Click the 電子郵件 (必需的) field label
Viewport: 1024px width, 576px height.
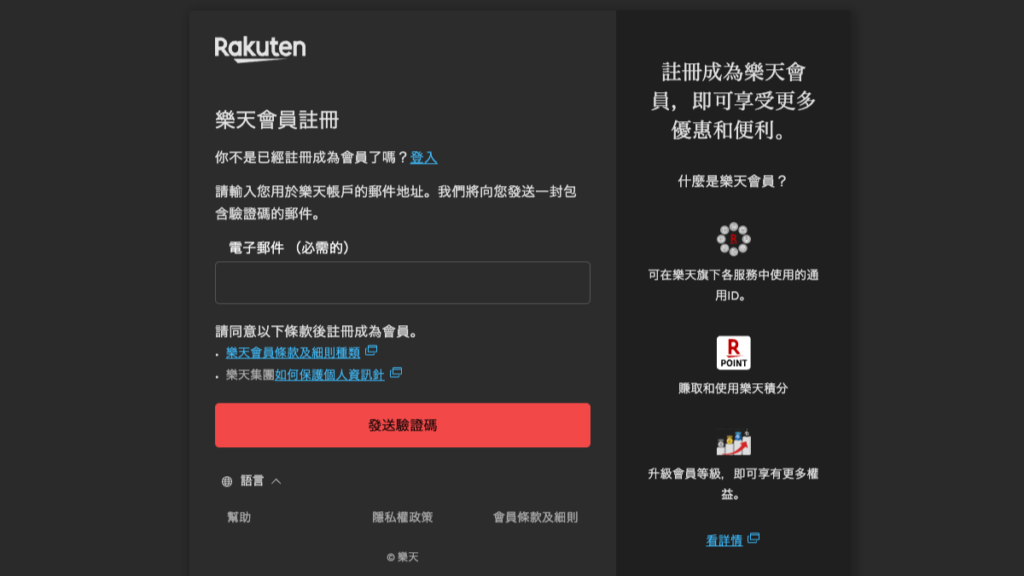click(289, 247)
